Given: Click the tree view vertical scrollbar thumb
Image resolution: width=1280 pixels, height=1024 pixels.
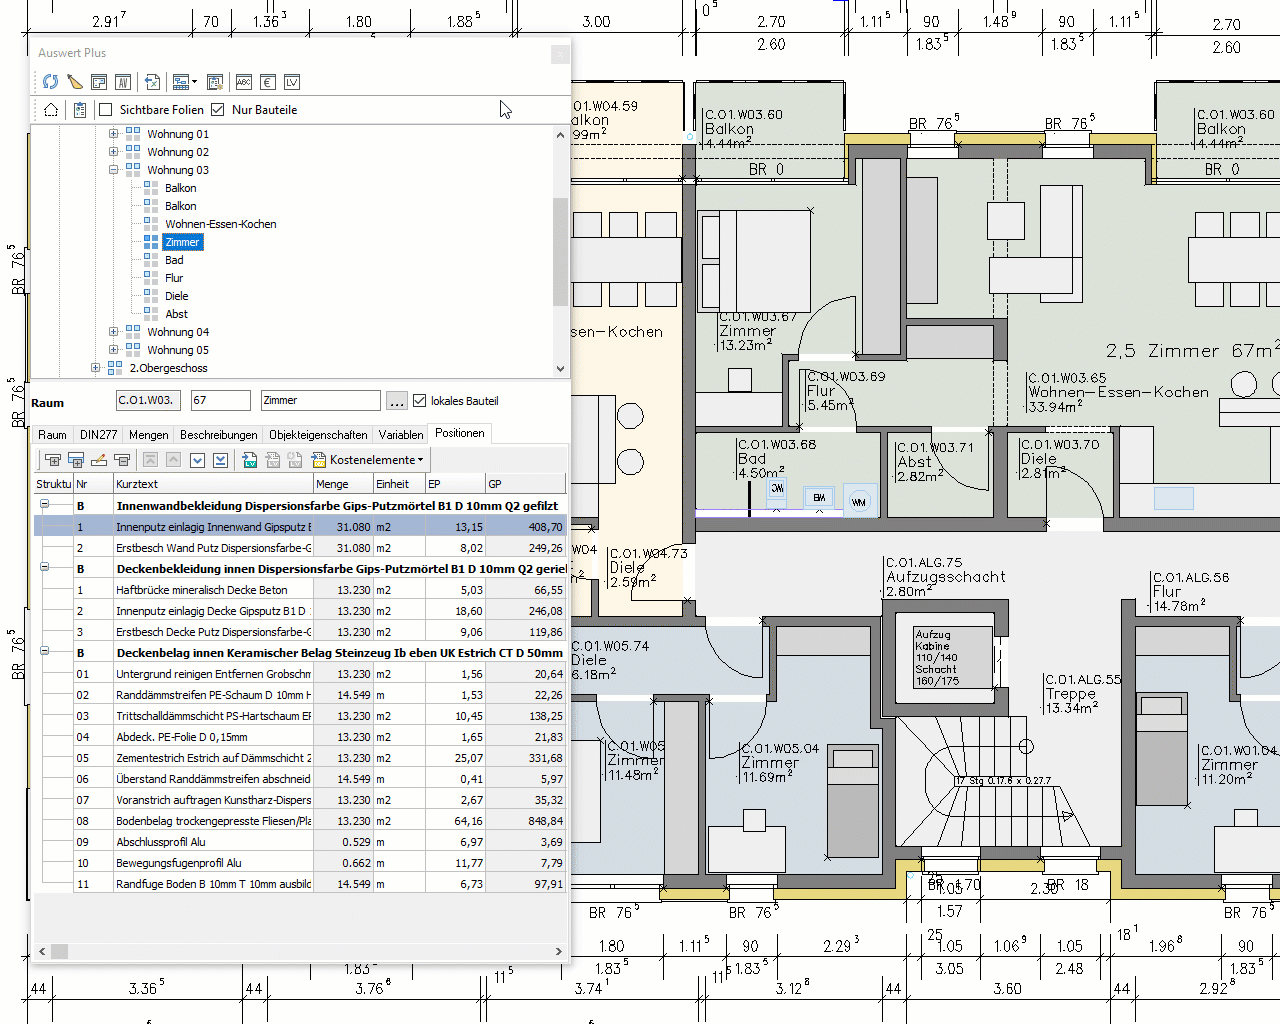Looking at the screenshot, I should [x=560, y=252].
